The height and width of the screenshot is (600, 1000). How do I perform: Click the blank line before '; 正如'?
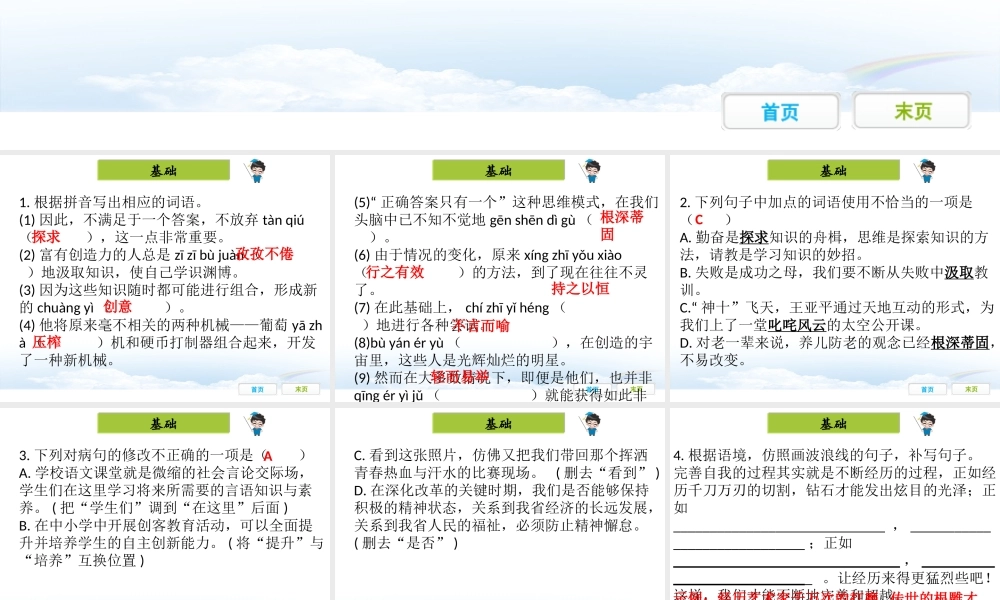point(739,548)
